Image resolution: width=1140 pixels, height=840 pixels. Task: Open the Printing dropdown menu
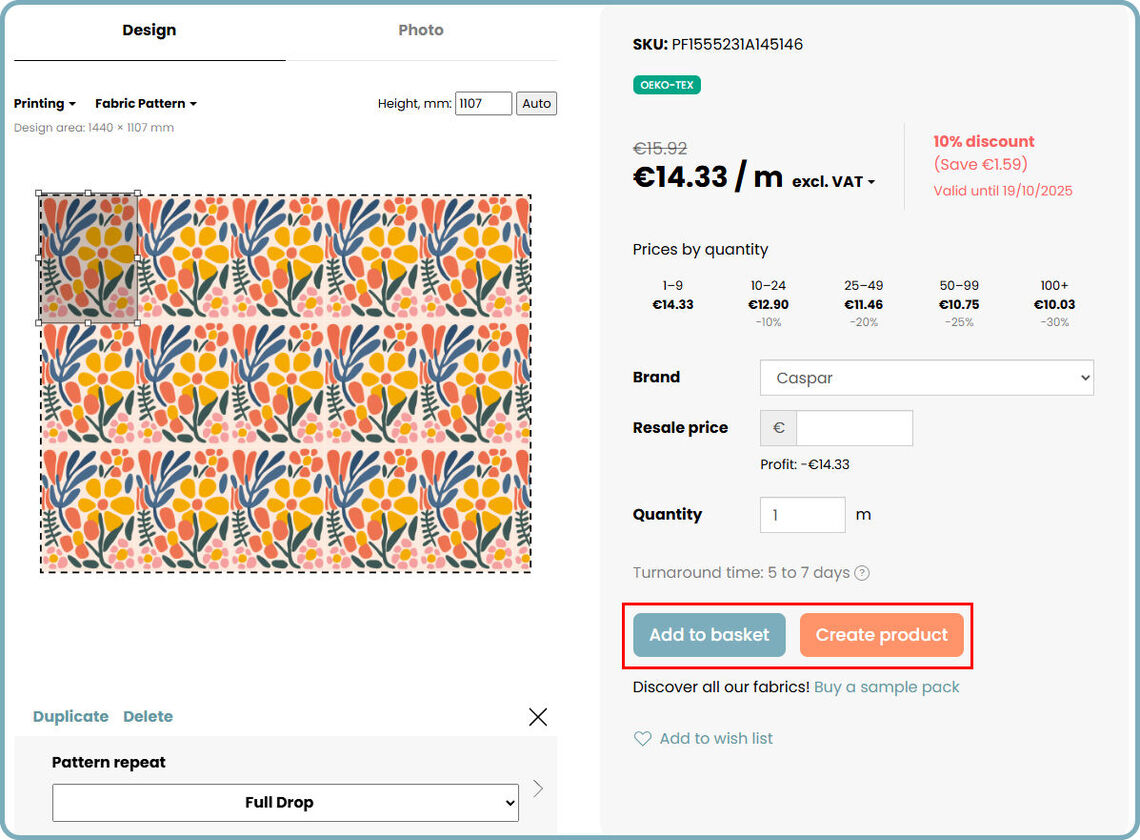click(44, 103)
